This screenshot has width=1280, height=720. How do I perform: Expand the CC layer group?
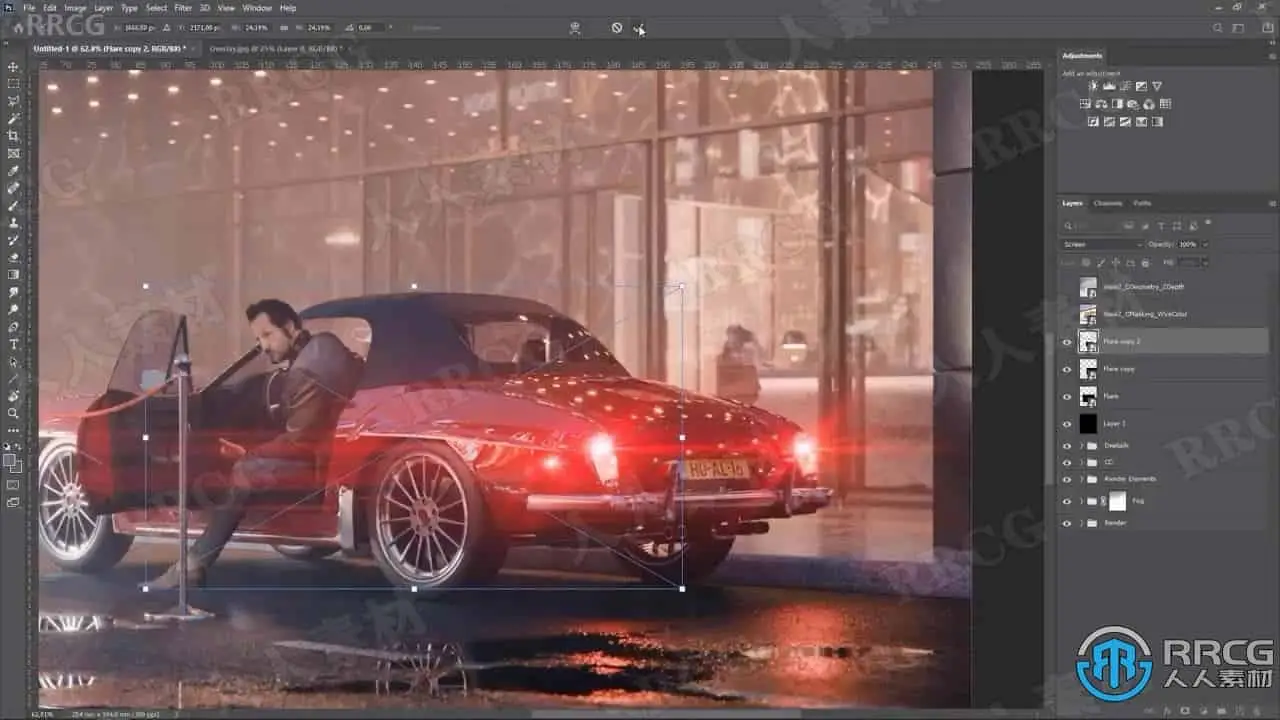coord(1082,463)
